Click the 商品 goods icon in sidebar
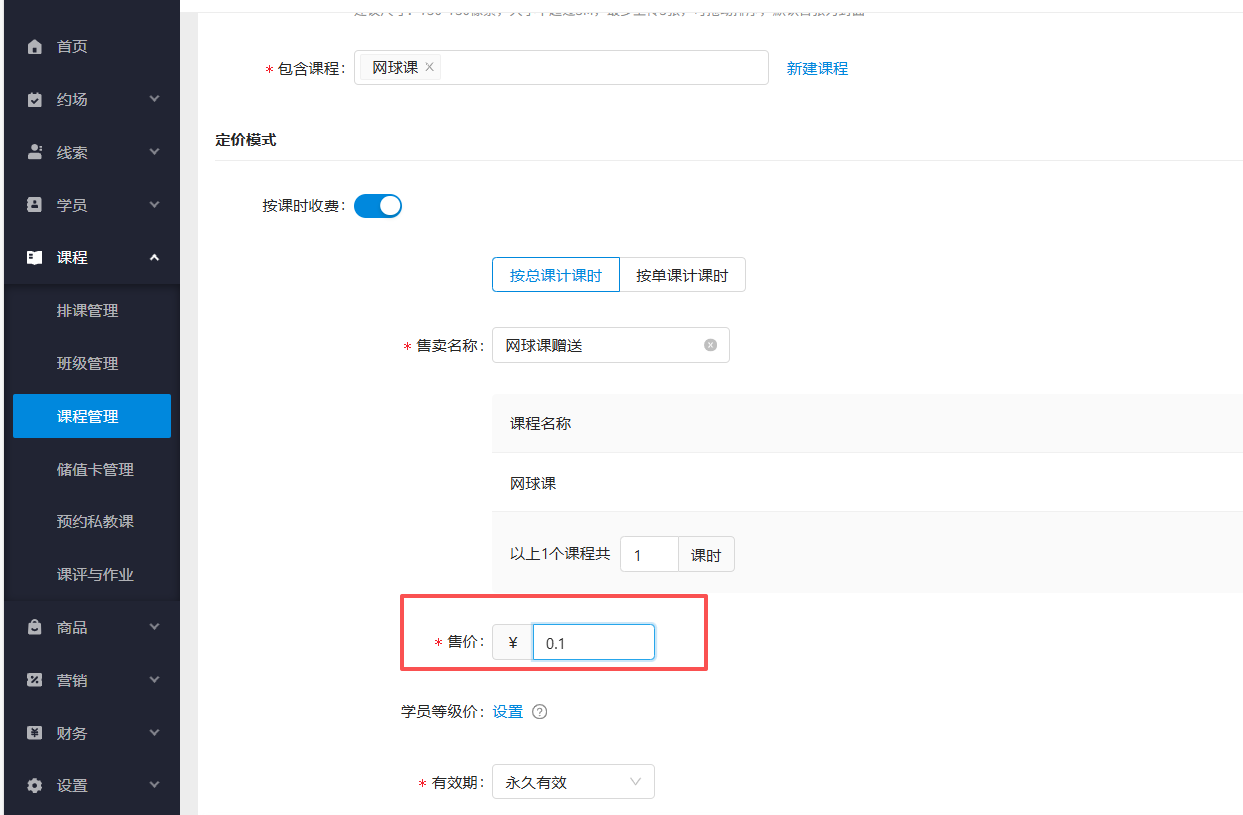 (x=35, y=626)
